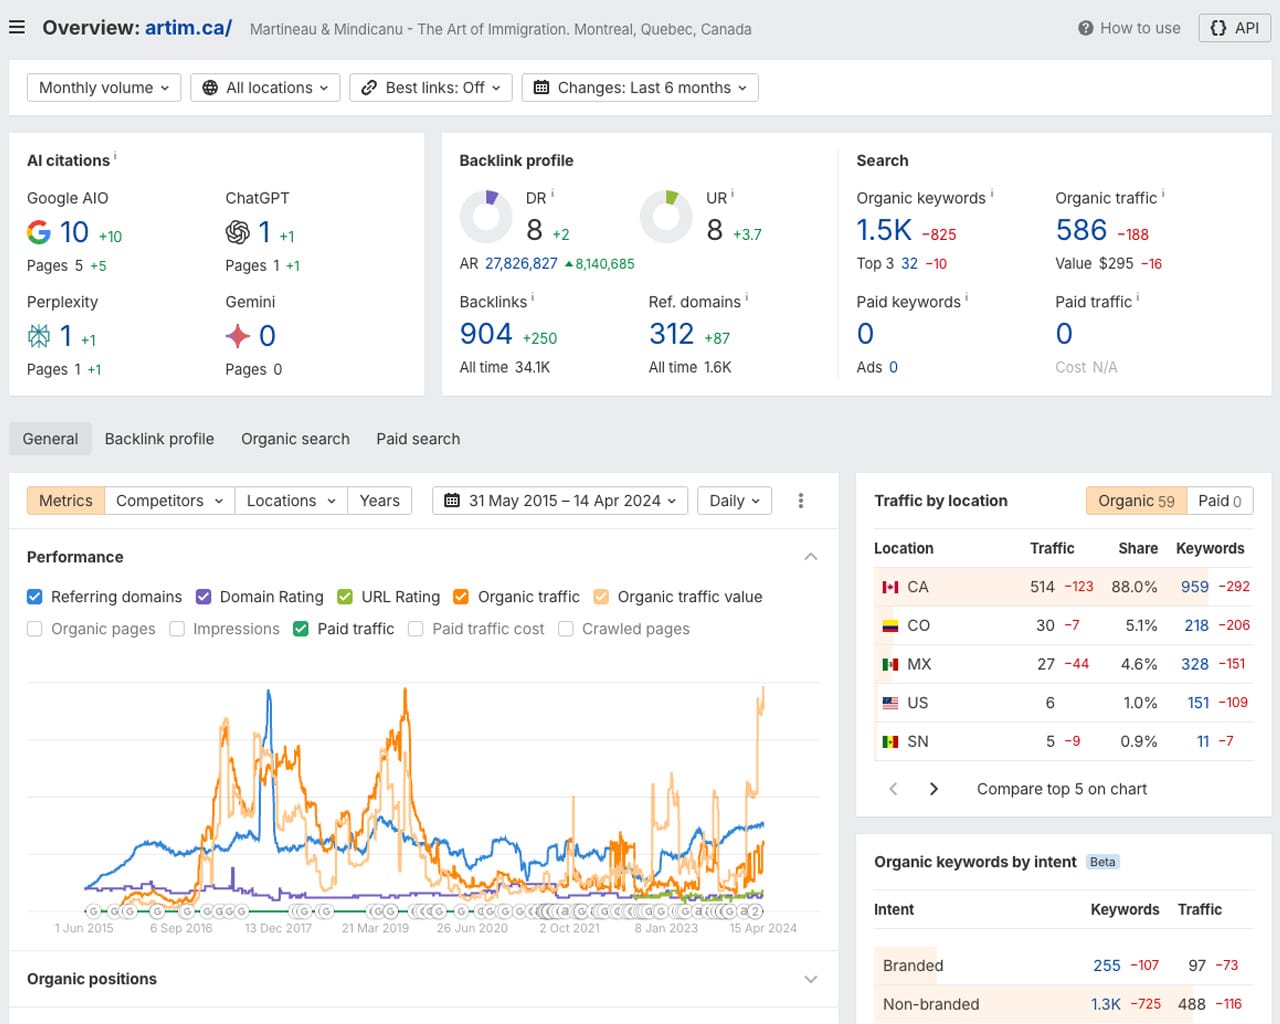Click the Google AIO logo icon

[39, 232]
